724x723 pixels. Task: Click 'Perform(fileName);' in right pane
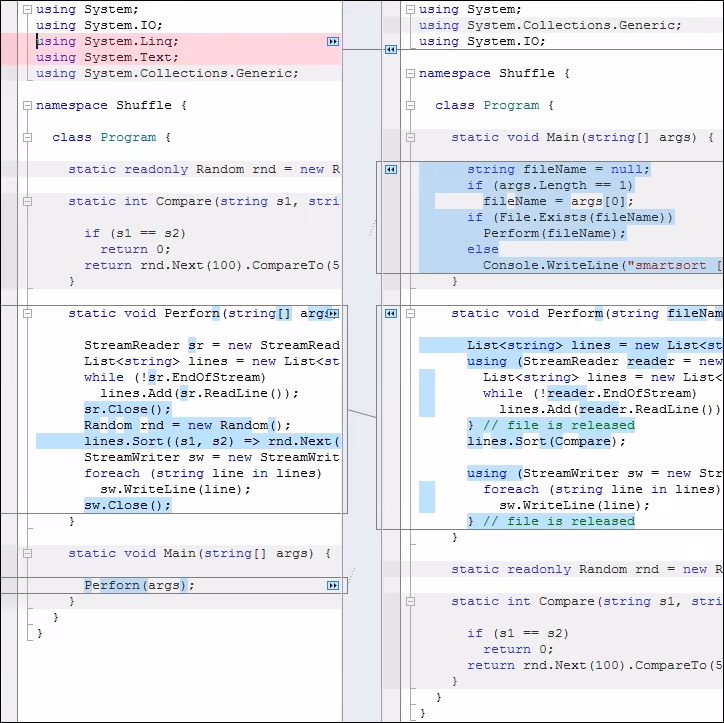tap(554, 233)
